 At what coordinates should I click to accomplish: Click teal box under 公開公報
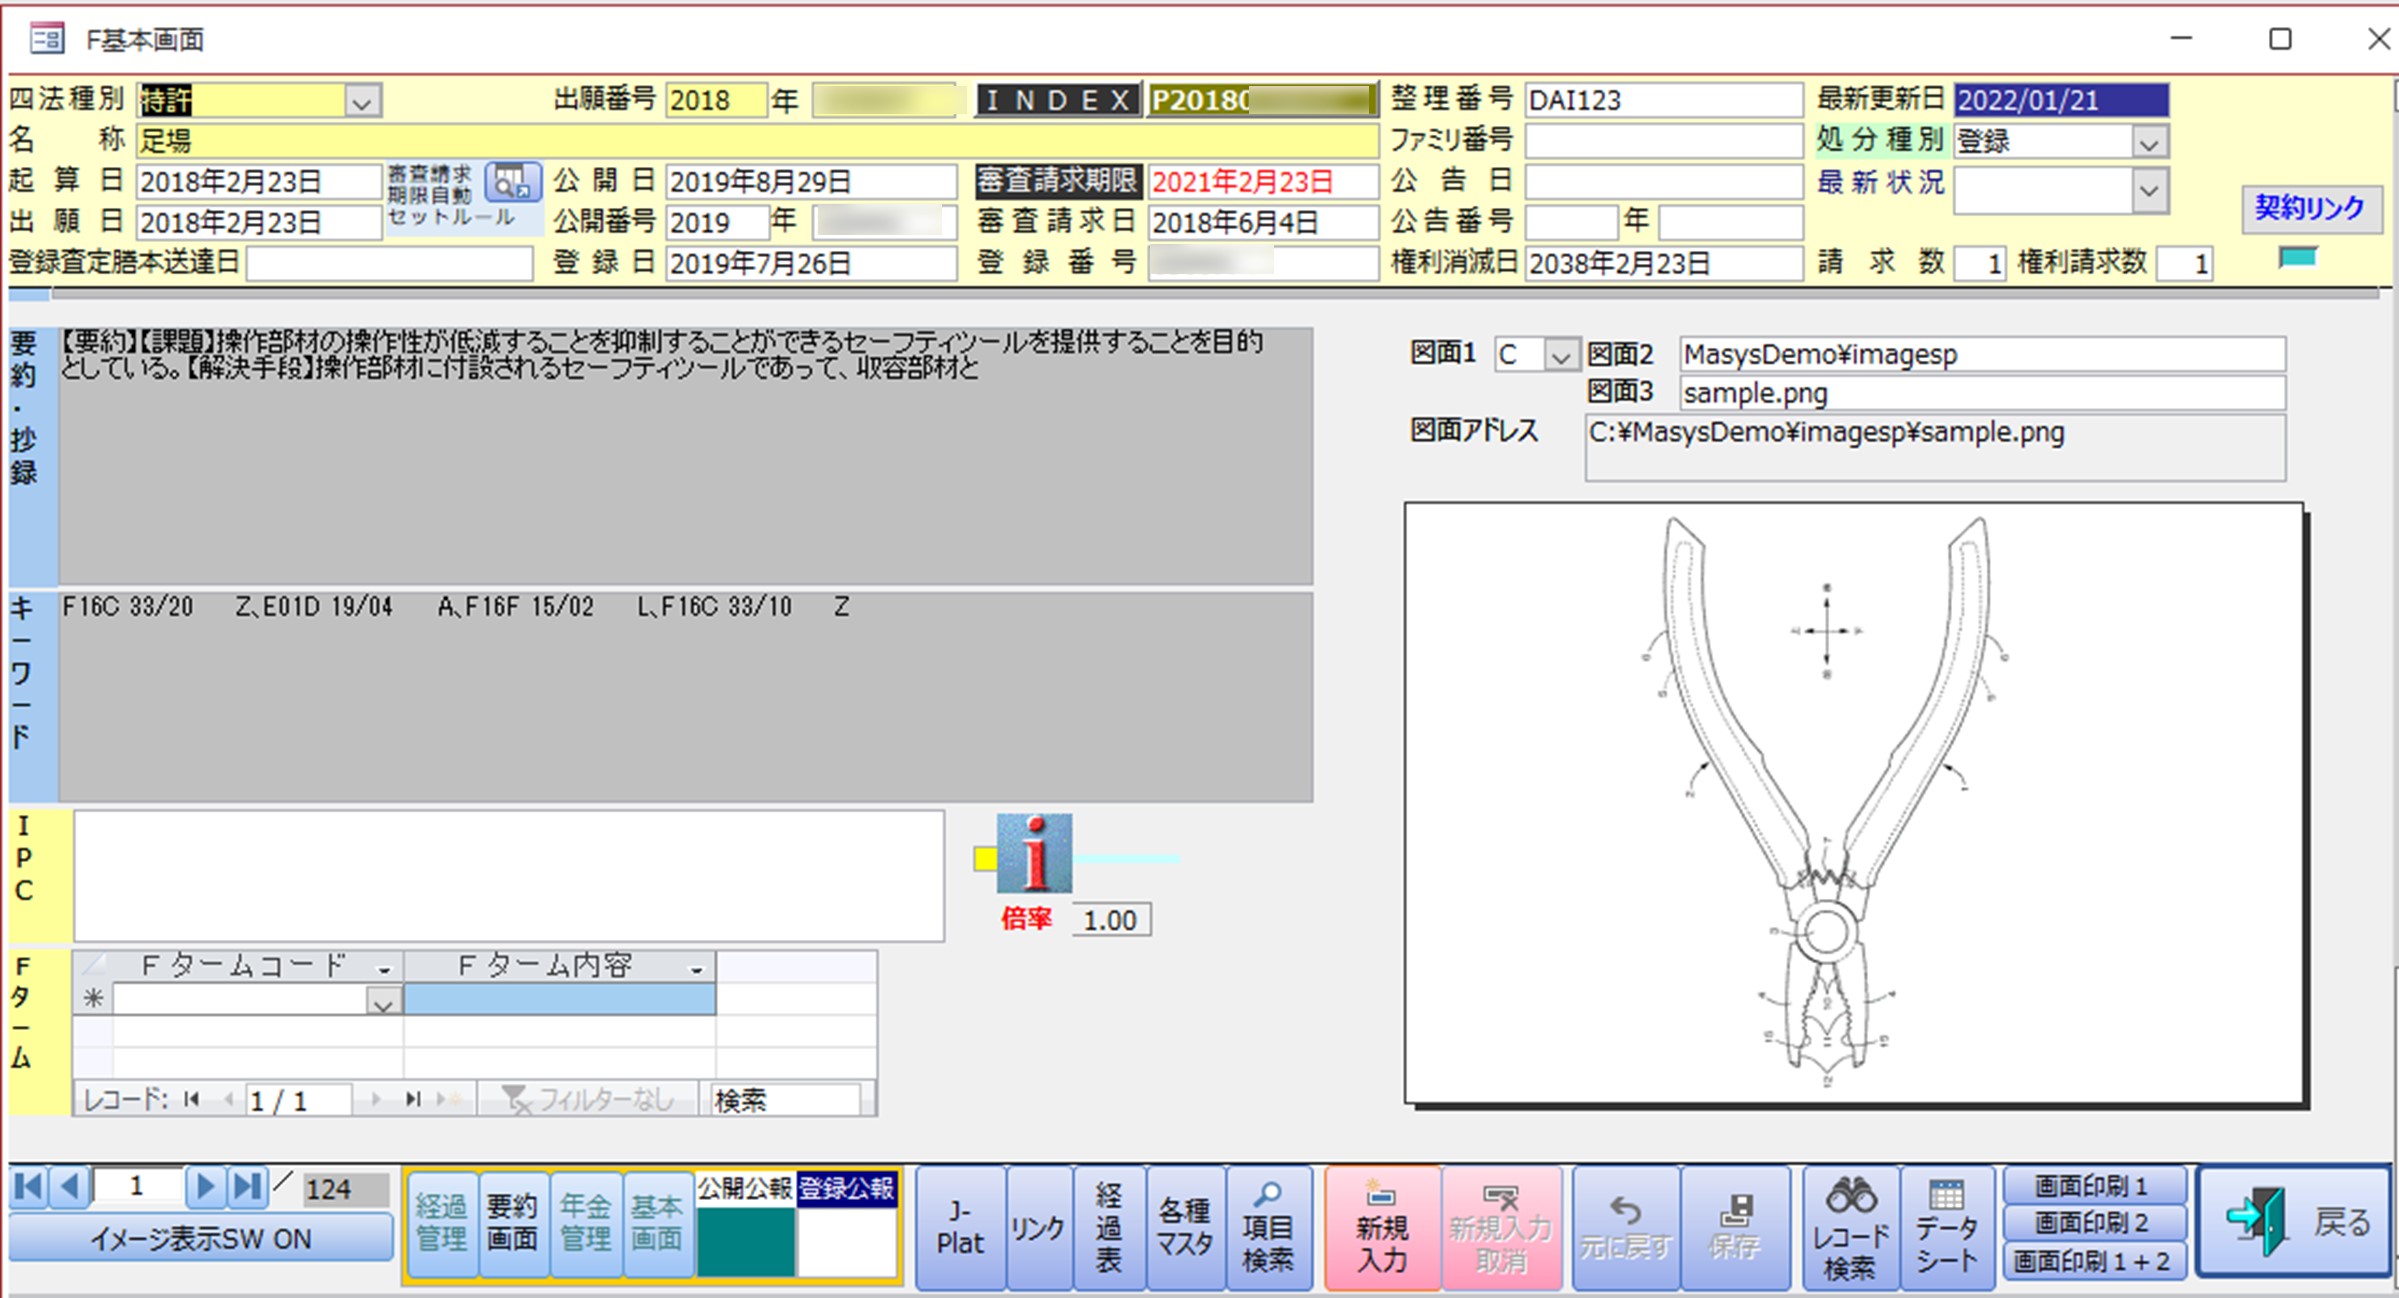coord(746,1240)
